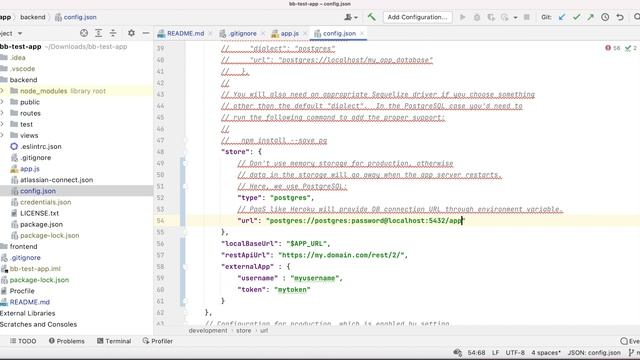
Task: Click the Expand All icon in Project panel
Action: point(98,33)
